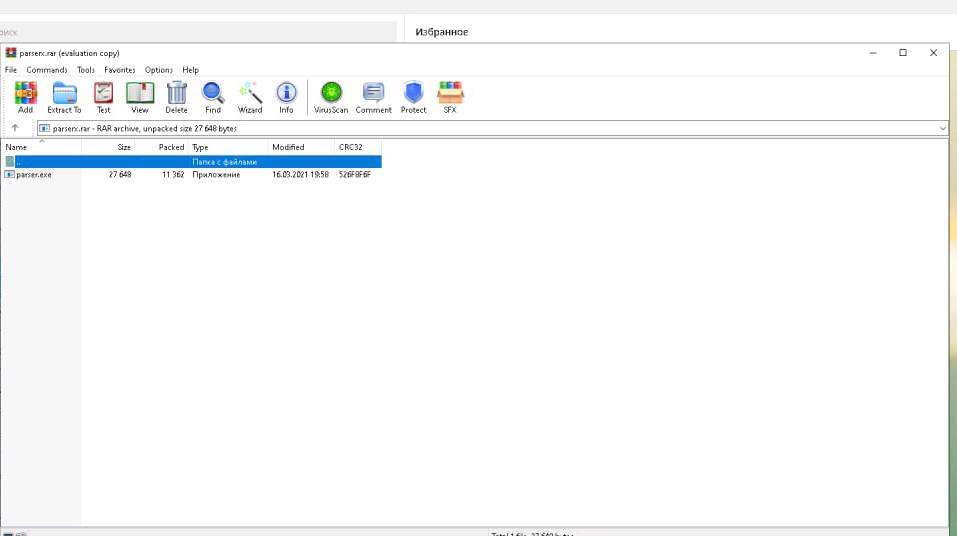The image size is (957, 536).
Task: Click the parent folder icon in list
Action: (x=9, y=162)
